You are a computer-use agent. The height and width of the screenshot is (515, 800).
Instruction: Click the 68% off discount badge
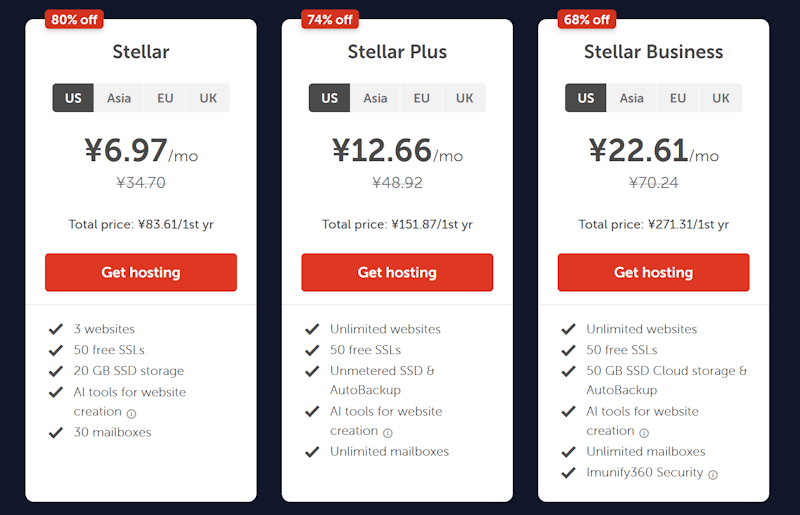[586, 19]
